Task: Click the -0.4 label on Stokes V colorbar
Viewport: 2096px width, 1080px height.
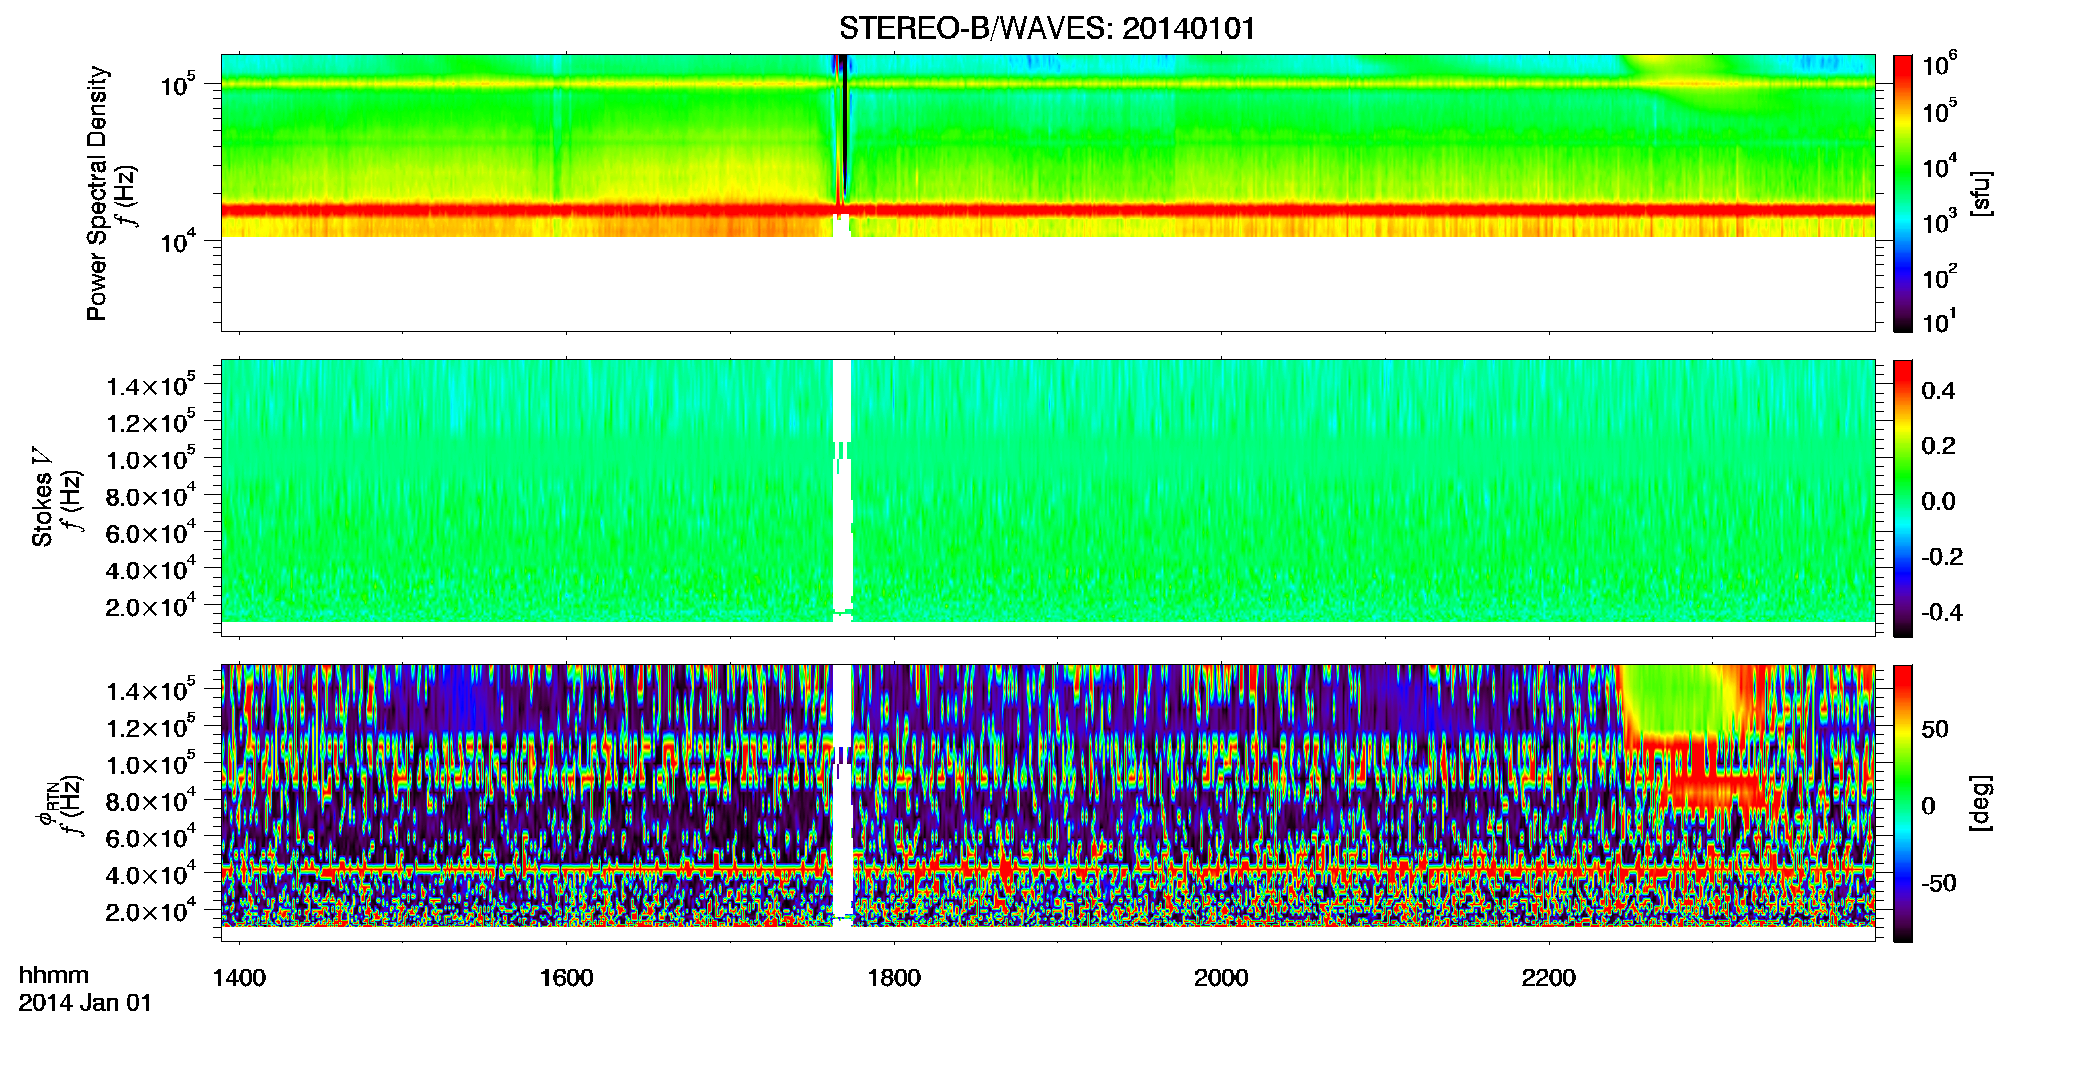Action: (1942, 612)
